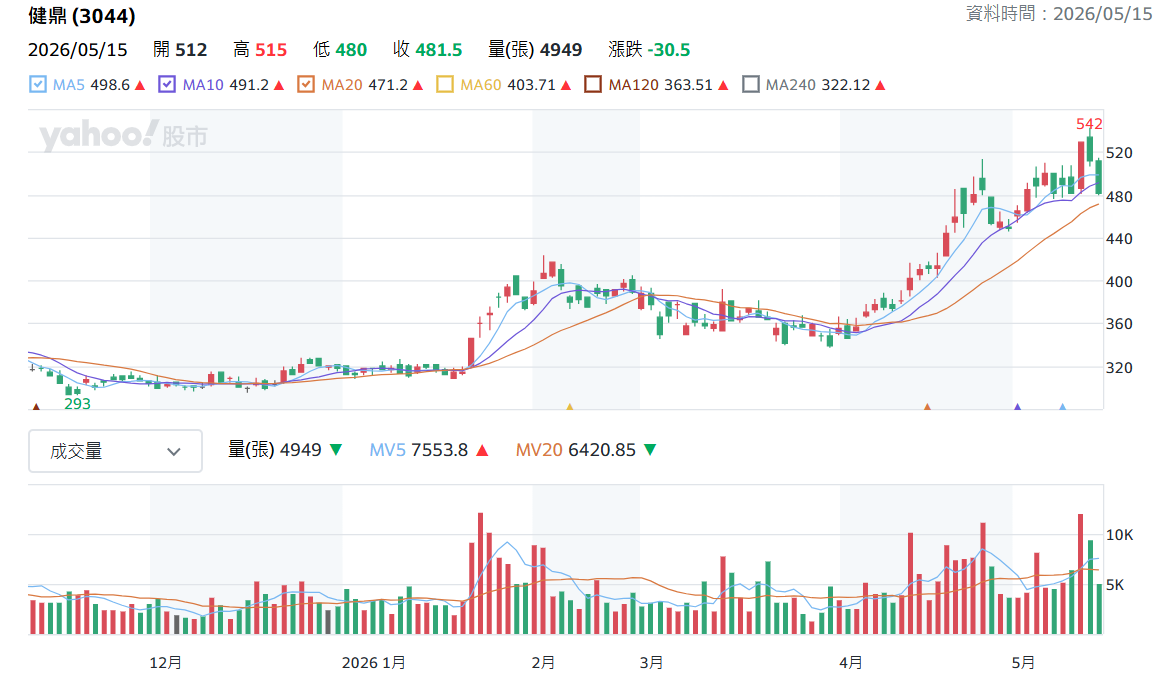Click the latest green candlestick at chart's right end
The image size is (1167, 685).
coord(1099,177)
